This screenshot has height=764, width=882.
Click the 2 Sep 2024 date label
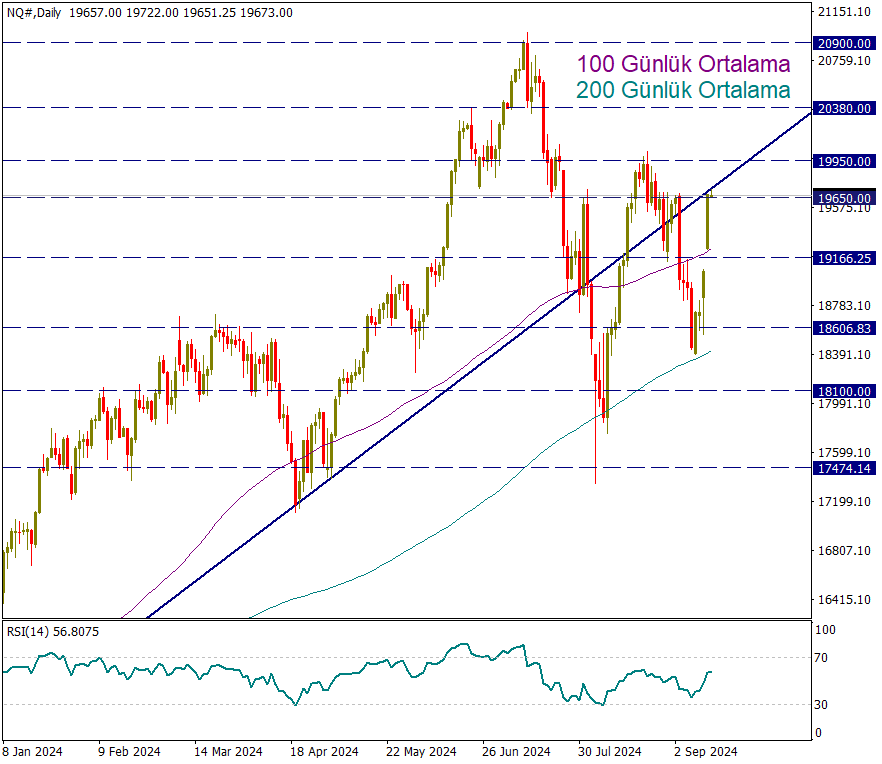705,752
